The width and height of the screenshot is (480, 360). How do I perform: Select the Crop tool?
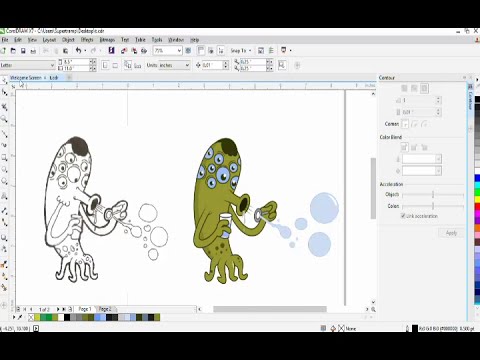coord(4,107)
